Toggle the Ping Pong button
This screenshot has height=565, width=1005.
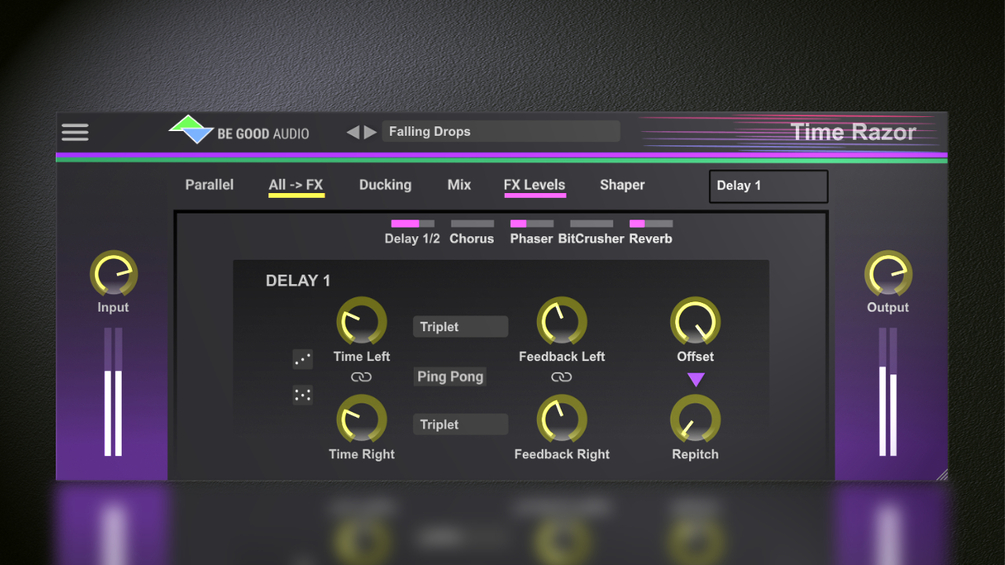[x=450, y=377]
